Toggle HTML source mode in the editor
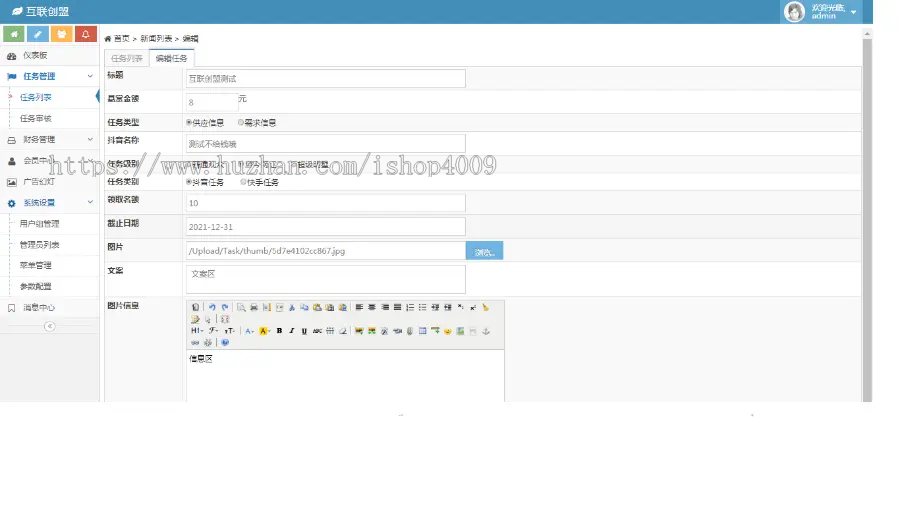The height and width of the screenshot is (506, 900). tap(196, 308)
